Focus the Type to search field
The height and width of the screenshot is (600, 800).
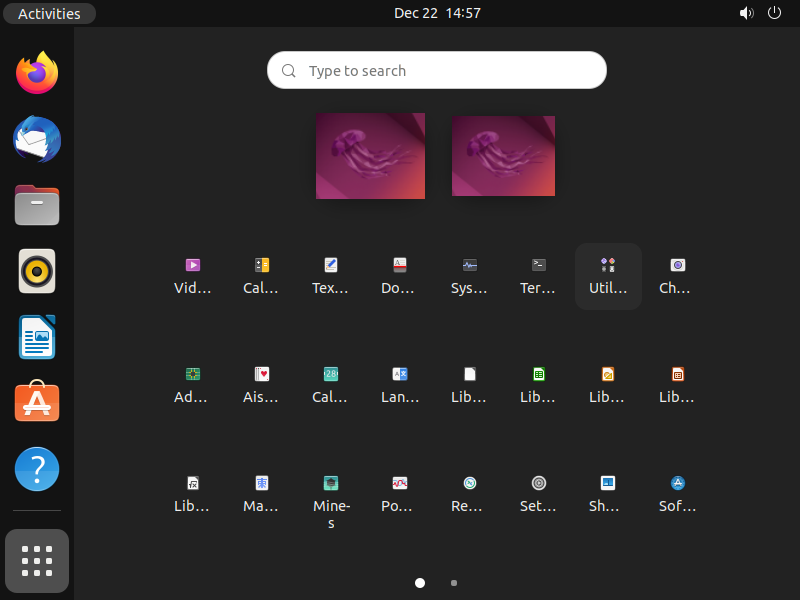point(437,70)
